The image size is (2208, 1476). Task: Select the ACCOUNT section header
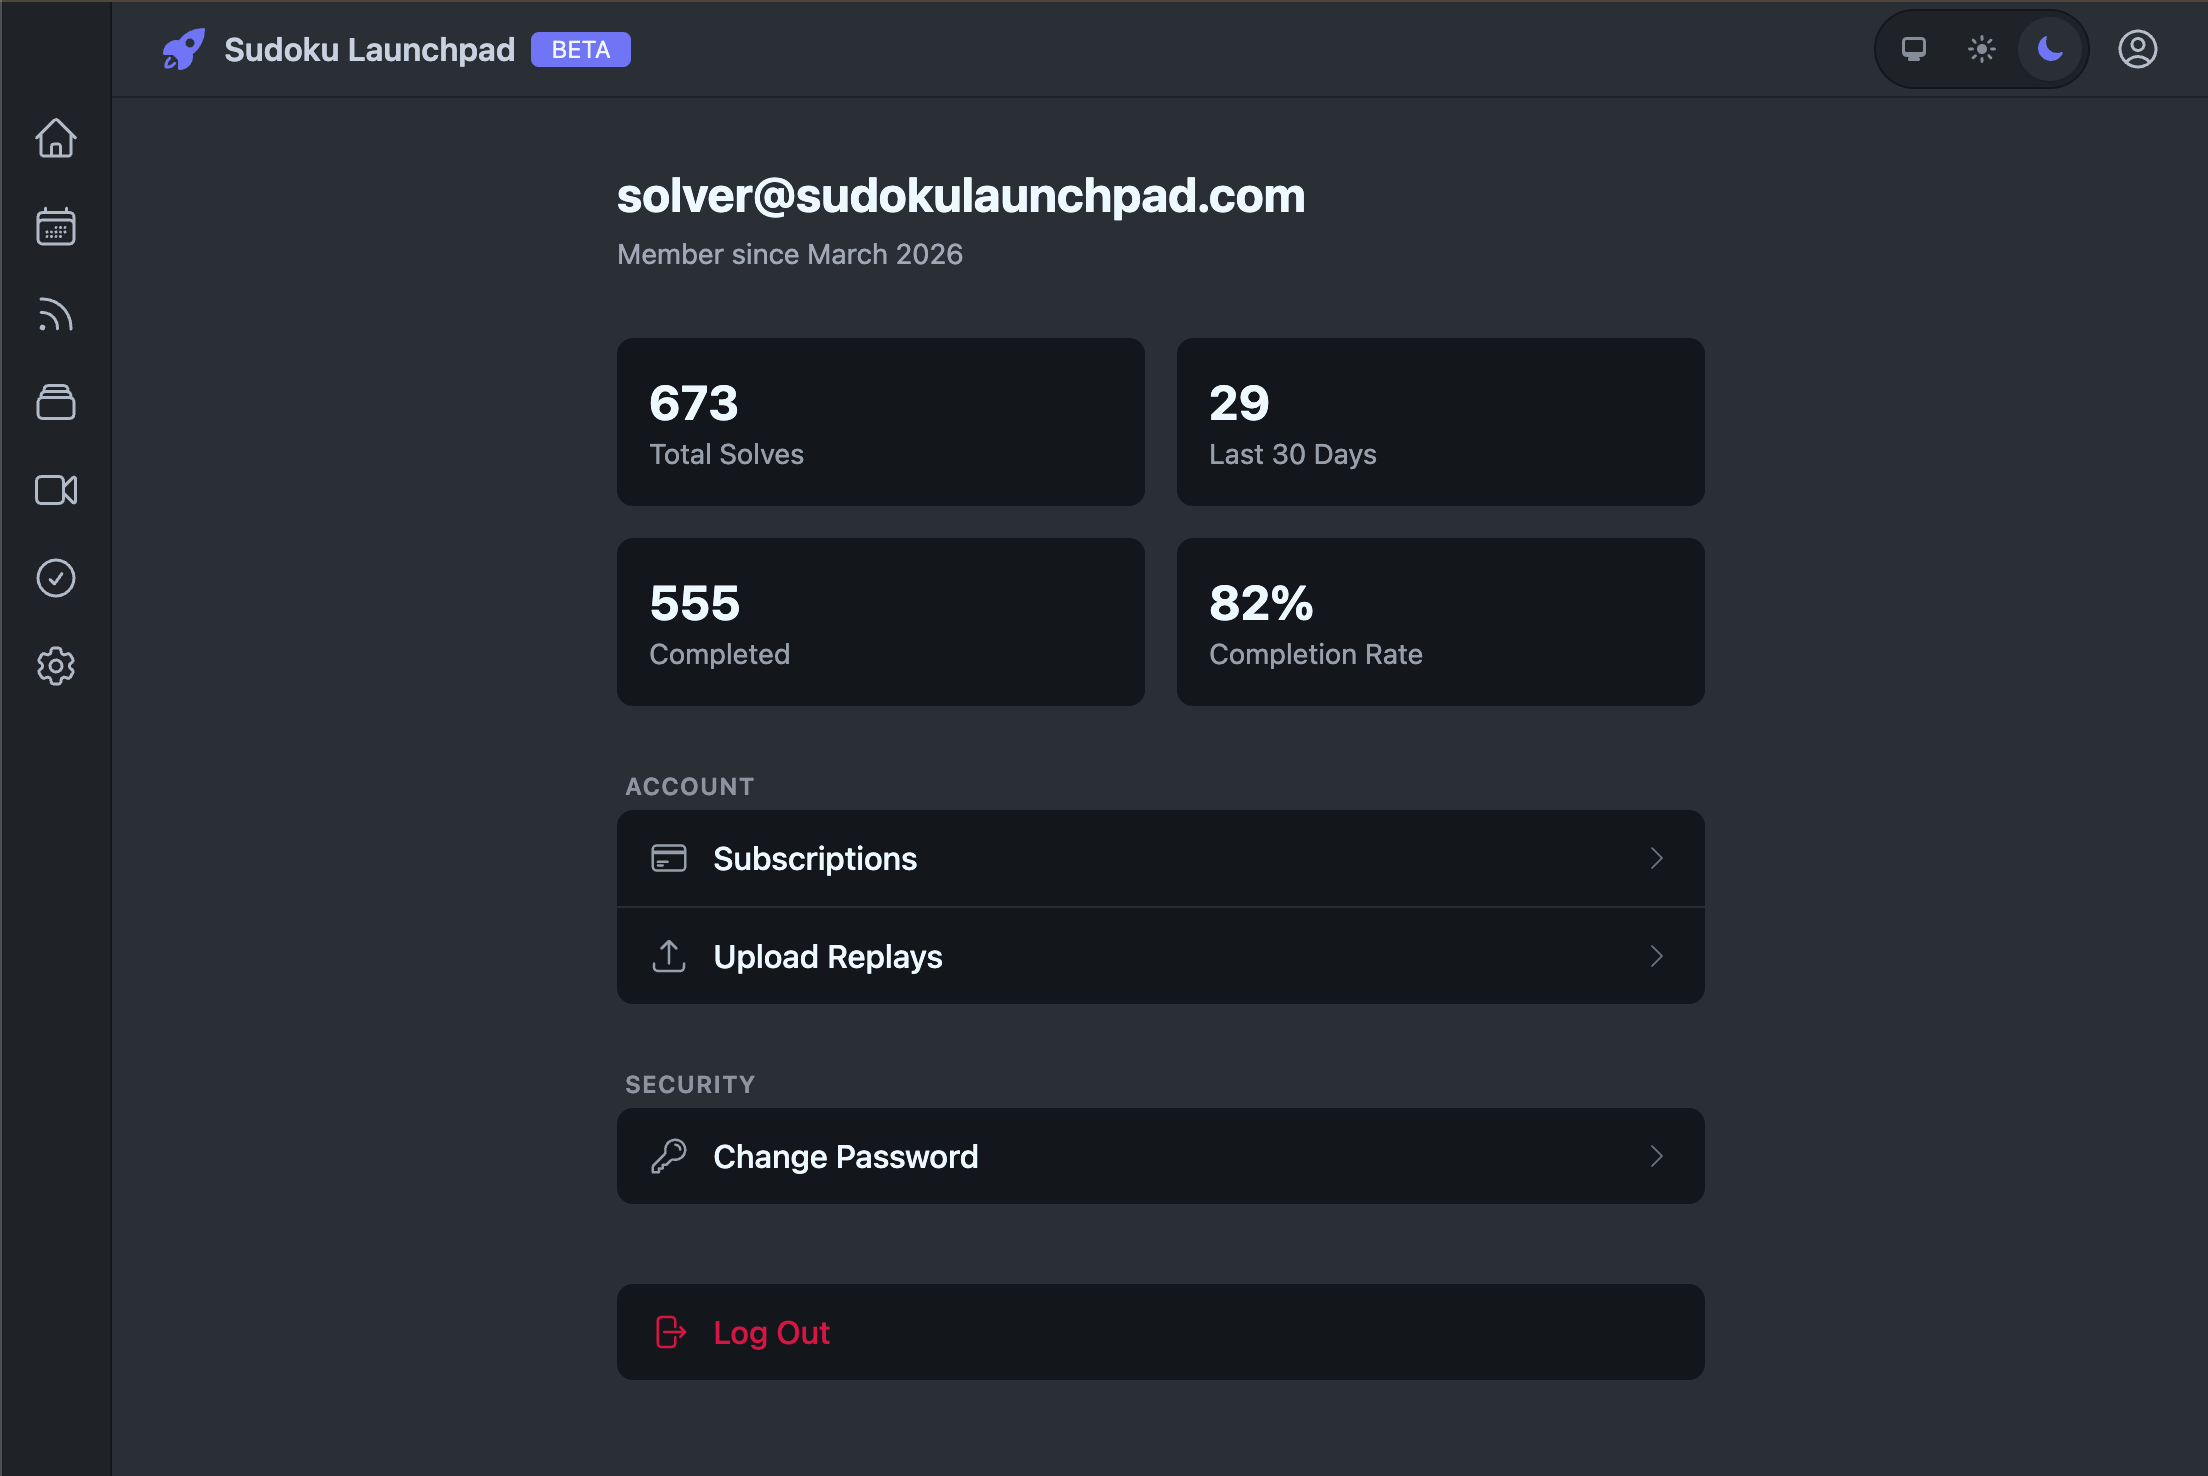click(x=690, y=786)
